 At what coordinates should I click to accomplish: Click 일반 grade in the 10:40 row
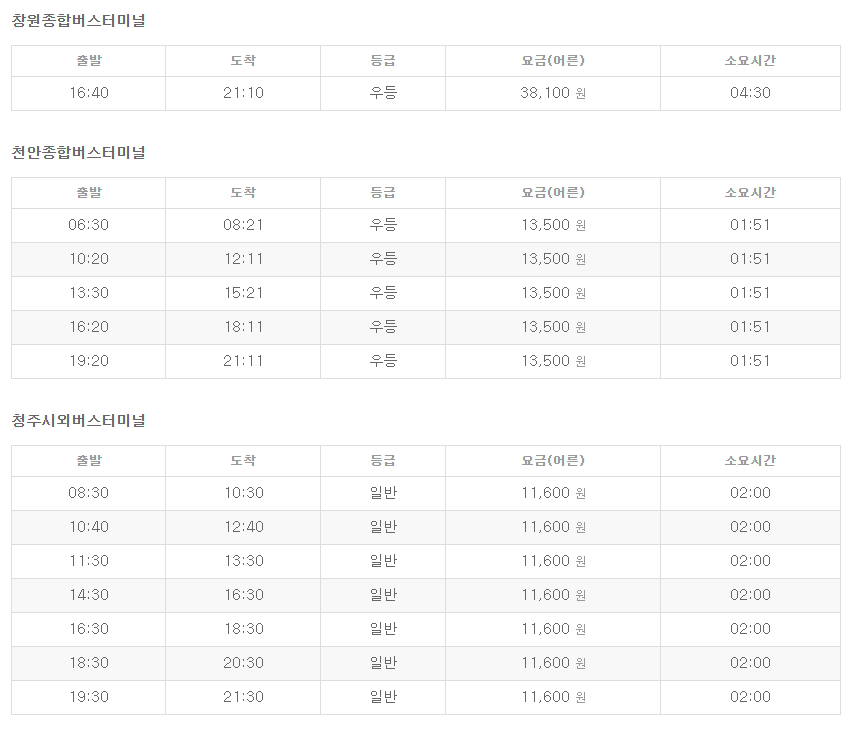point(383,527)
